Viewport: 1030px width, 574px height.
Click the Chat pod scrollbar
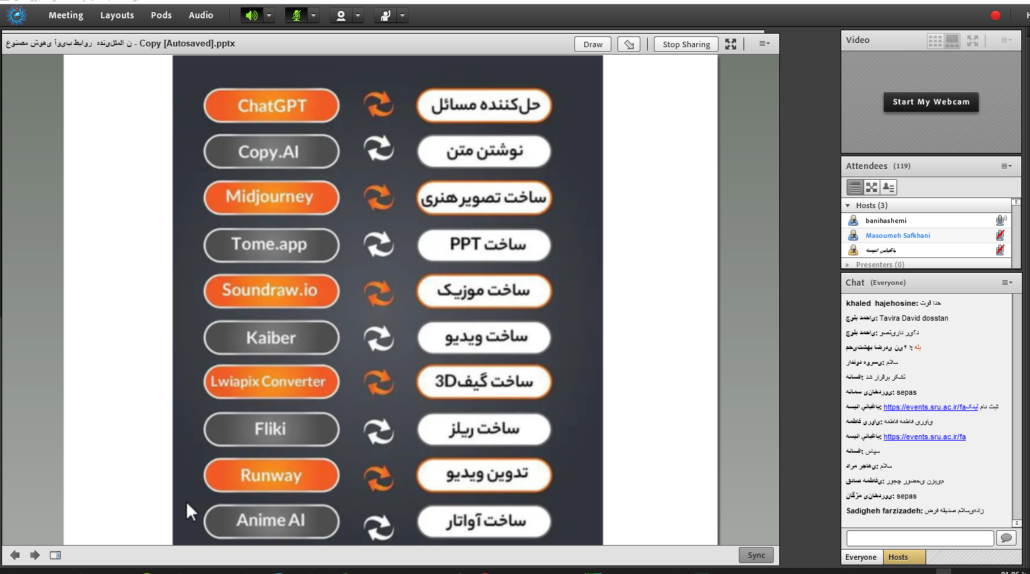coord(1017,410)
